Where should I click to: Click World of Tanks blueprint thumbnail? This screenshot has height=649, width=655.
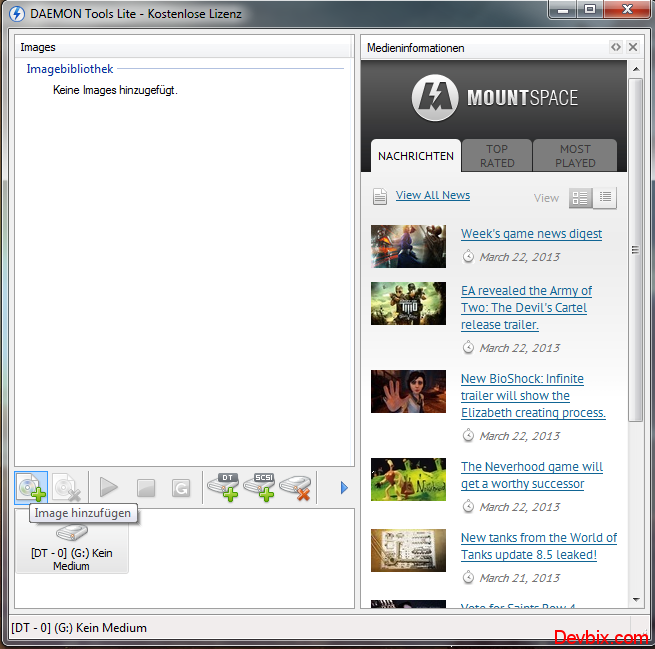408,550
